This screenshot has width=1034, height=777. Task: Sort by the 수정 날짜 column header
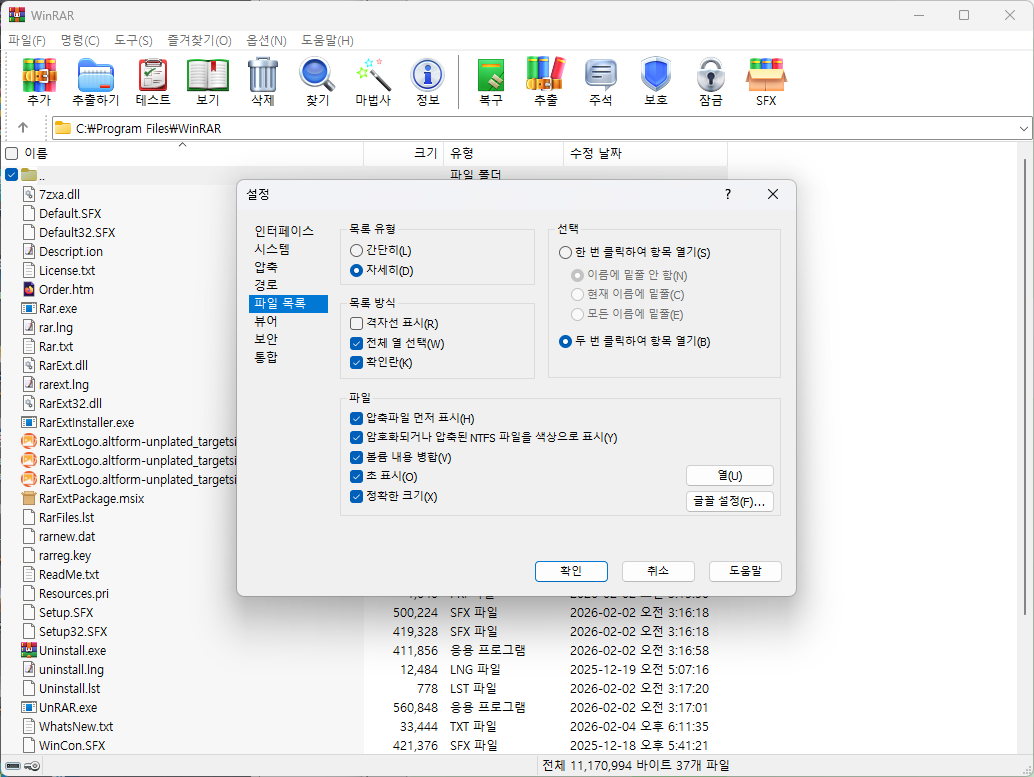point(645,153)
